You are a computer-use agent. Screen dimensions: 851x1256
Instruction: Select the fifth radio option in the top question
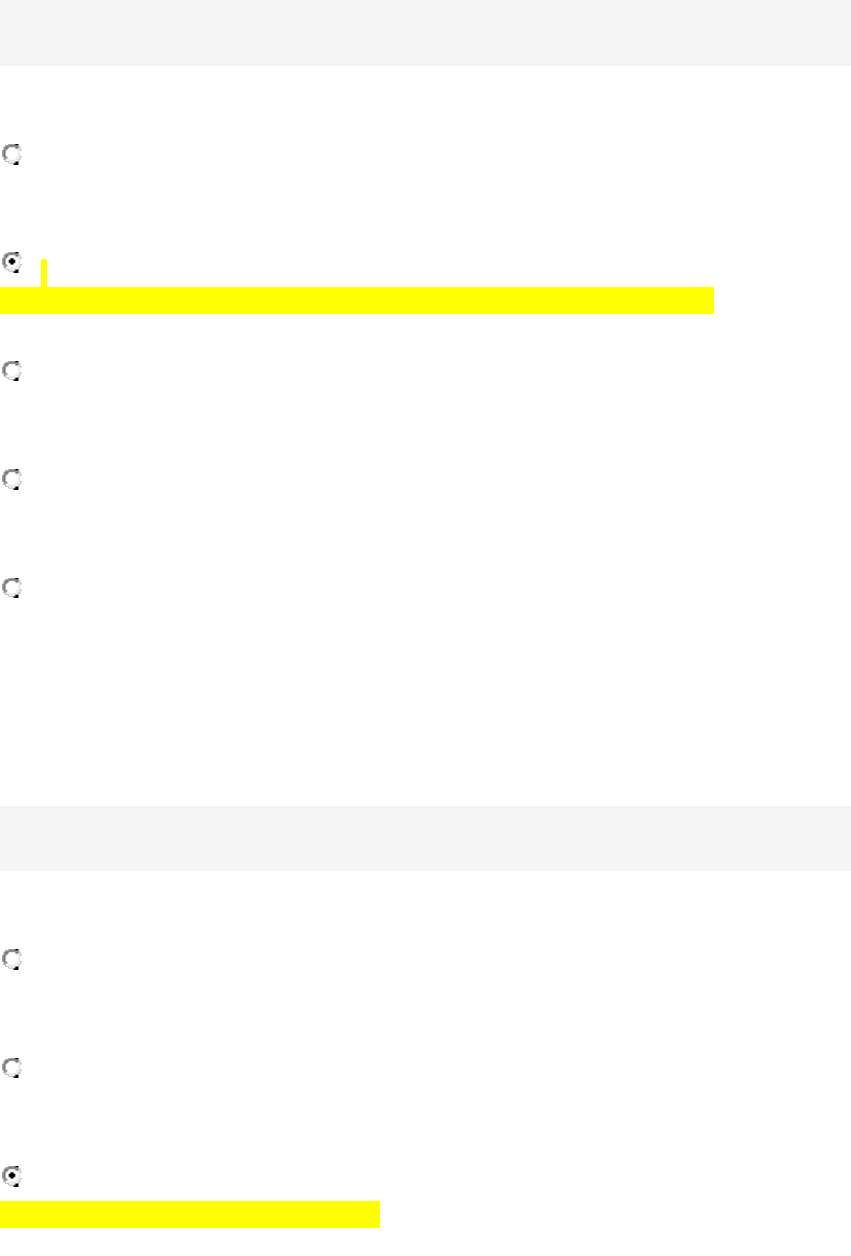pos(12,588)
